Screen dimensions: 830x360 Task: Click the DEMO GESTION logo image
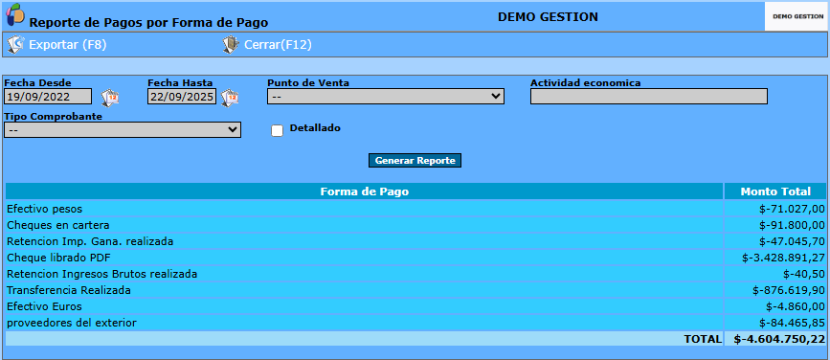click(x=796, y=16)
